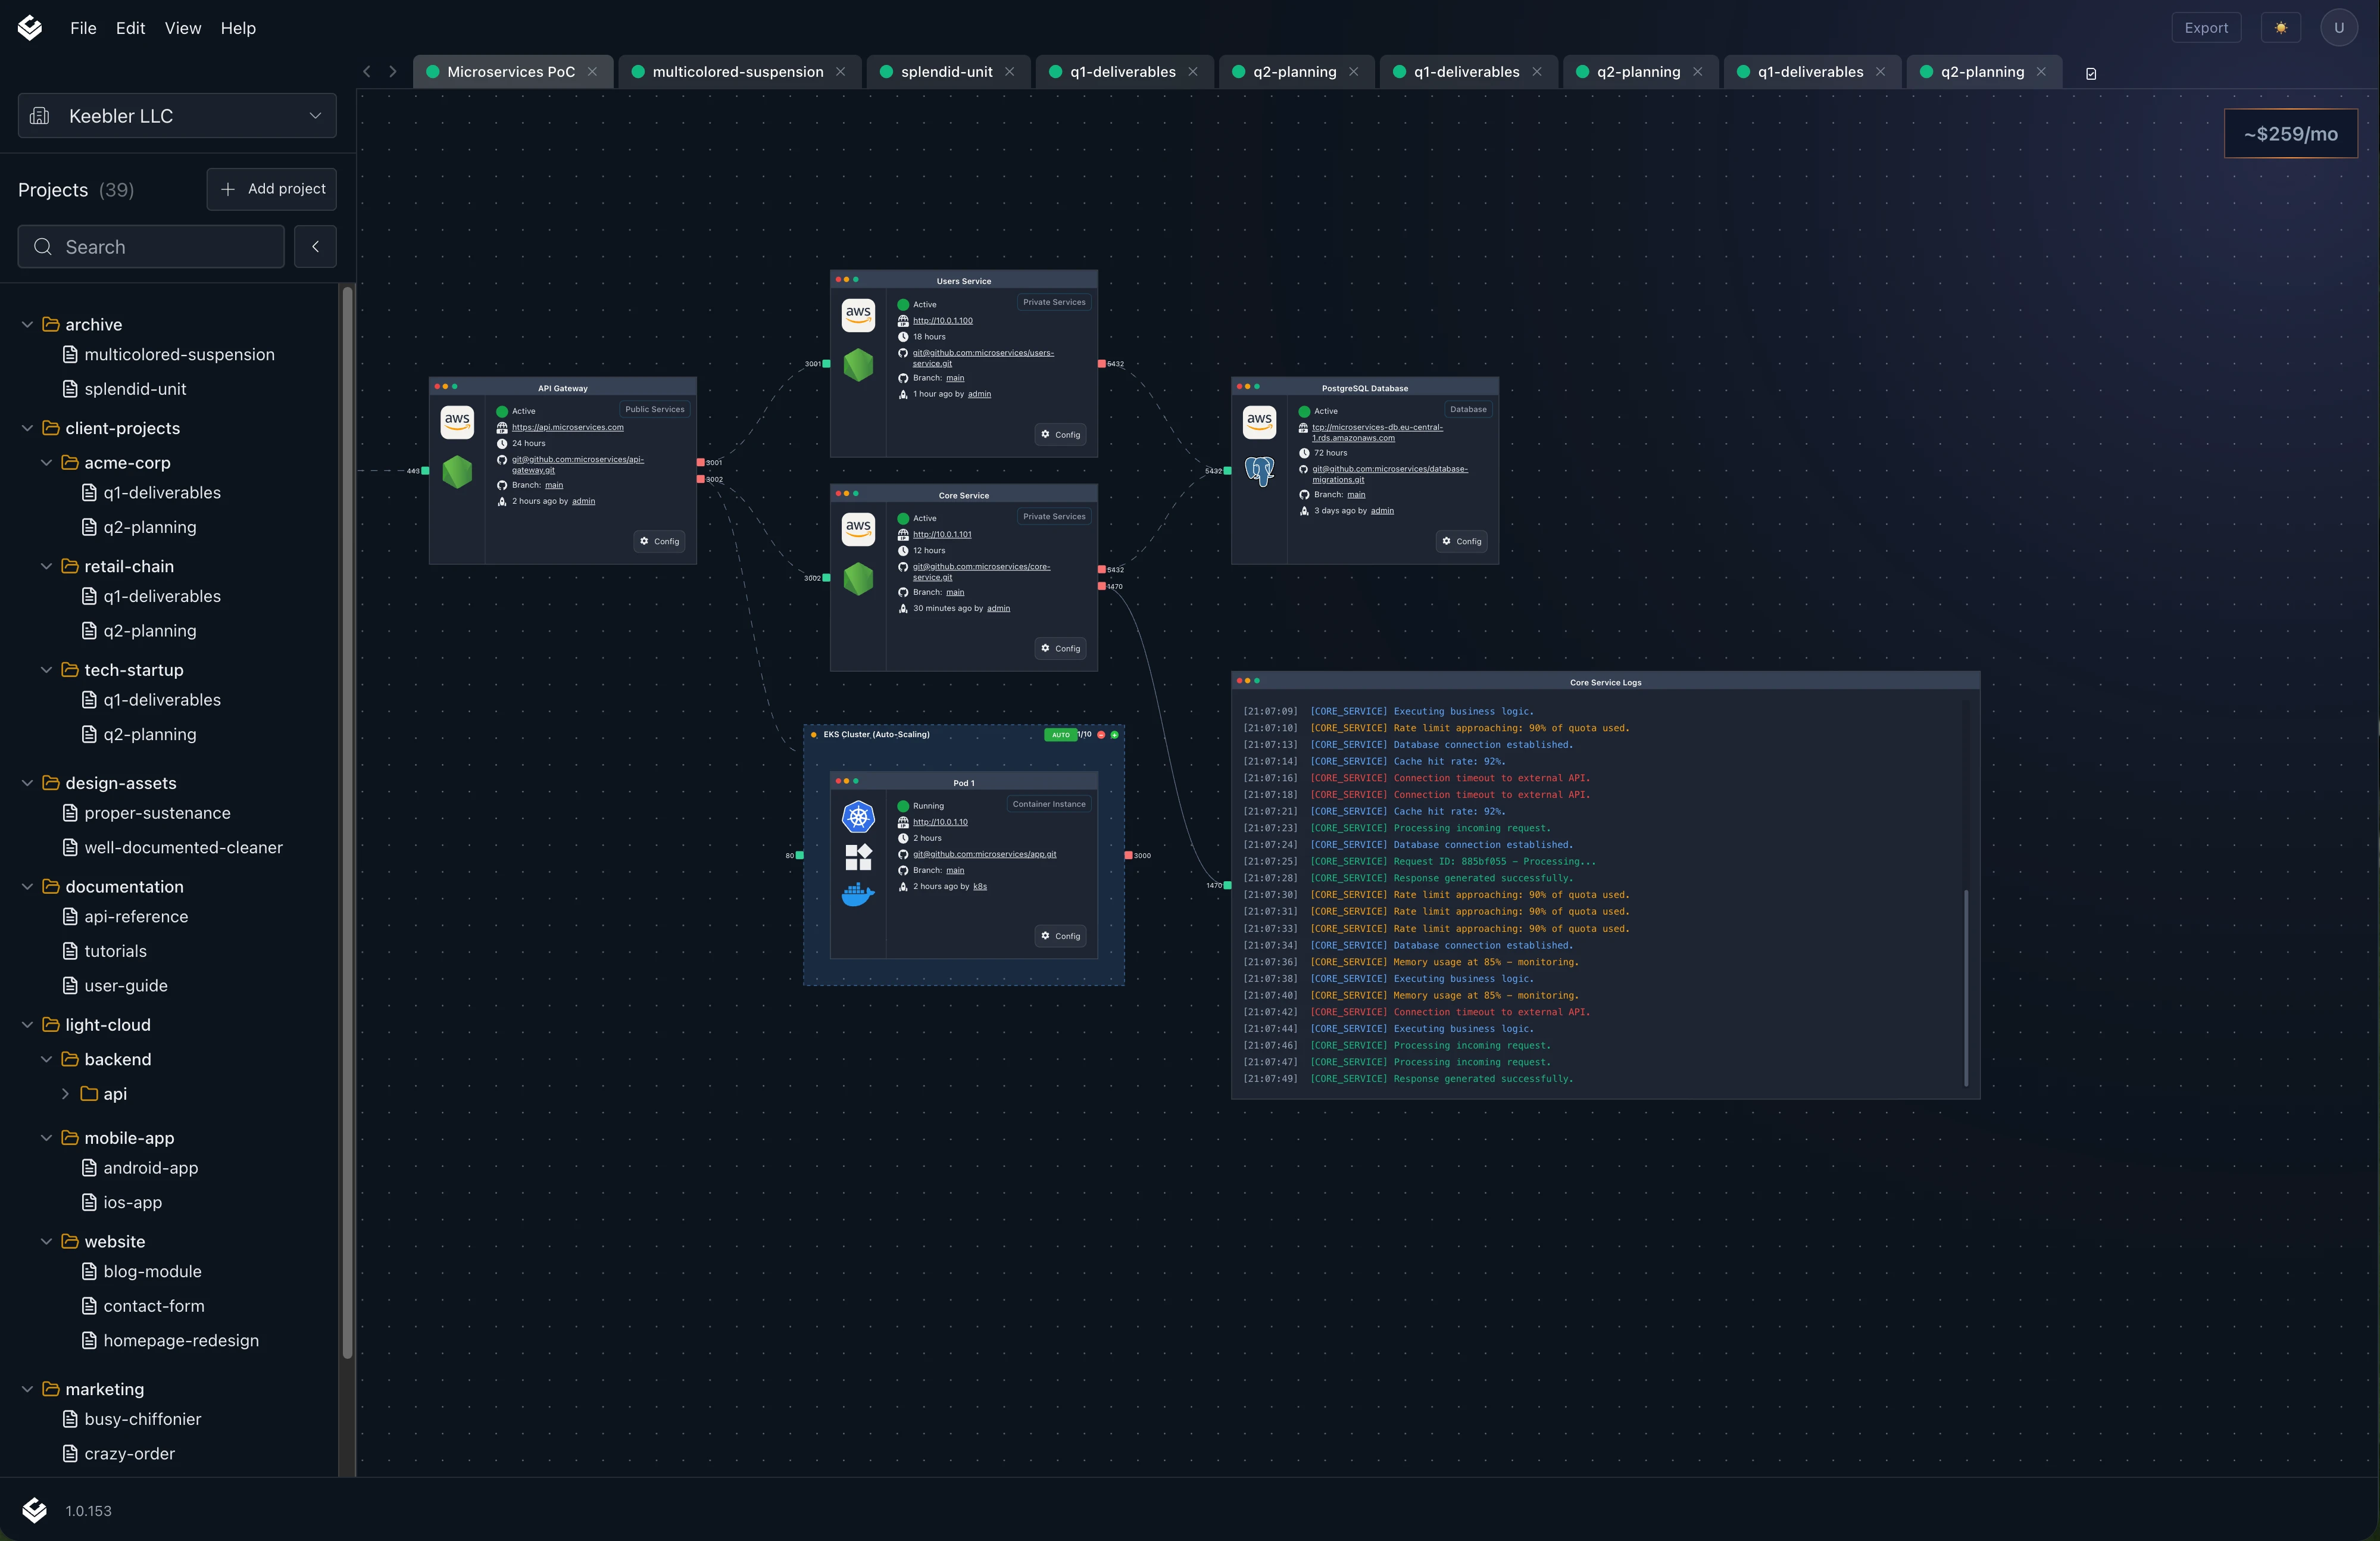
Task: Click the app logo in the top-left corner
Action: tap(30, 28)
